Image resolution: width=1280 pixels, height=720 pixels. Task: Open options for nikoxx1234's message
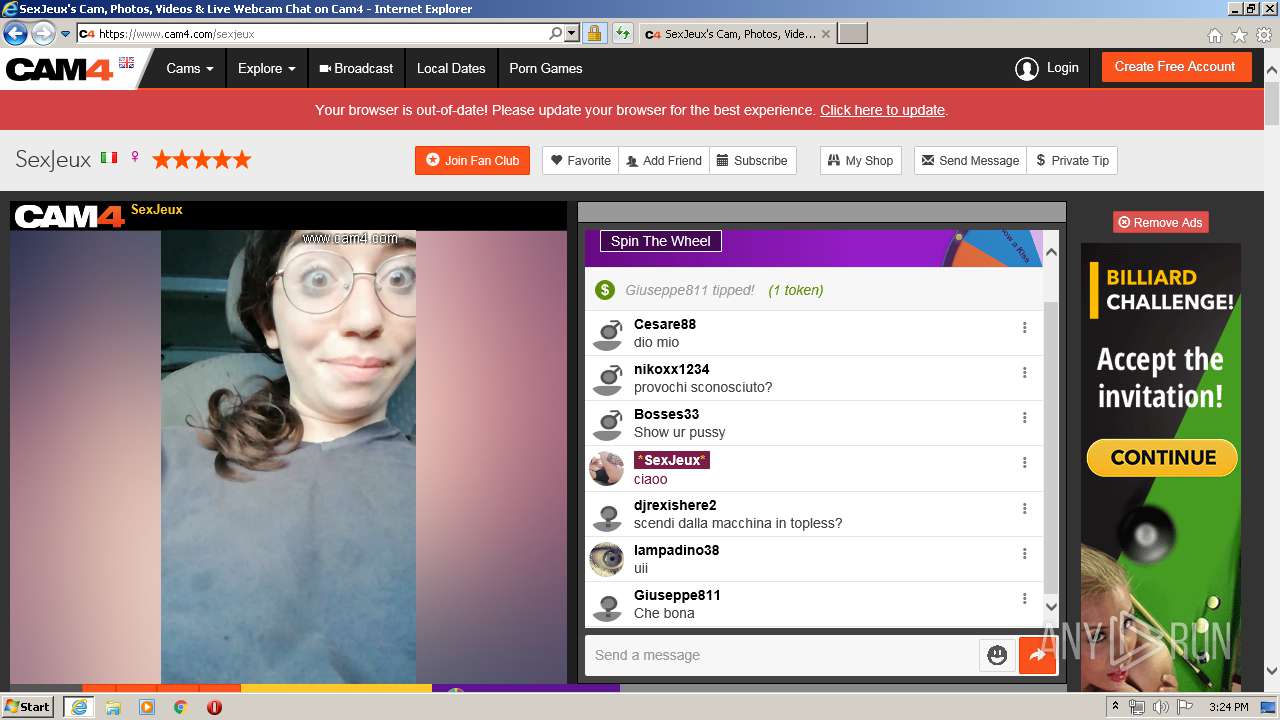(1024, 373)
